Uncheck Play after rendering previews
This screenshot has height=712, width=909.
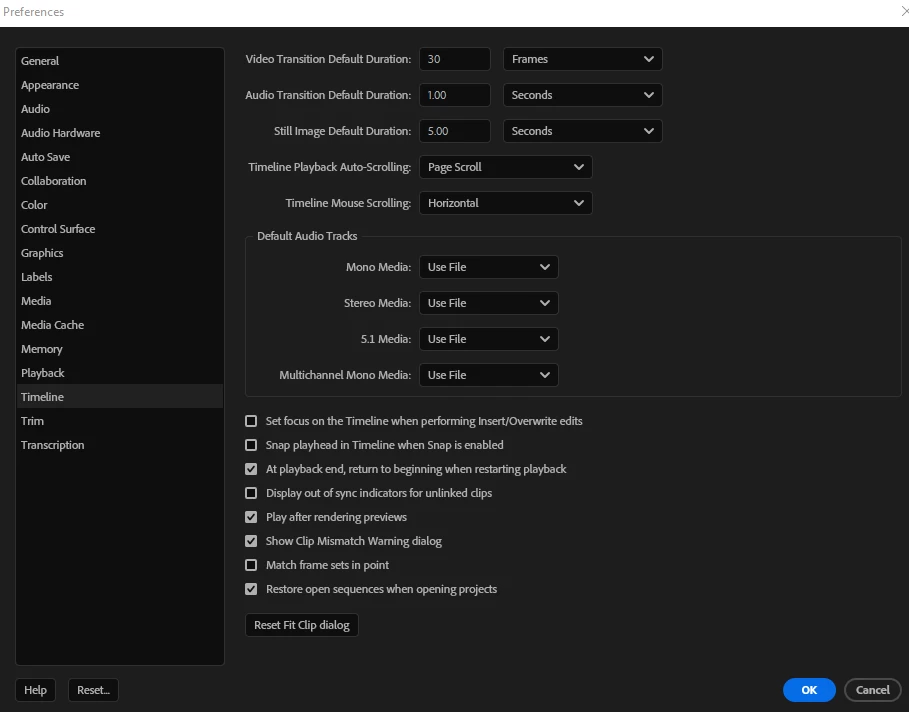pyautogui.click(x=251, y=517)
